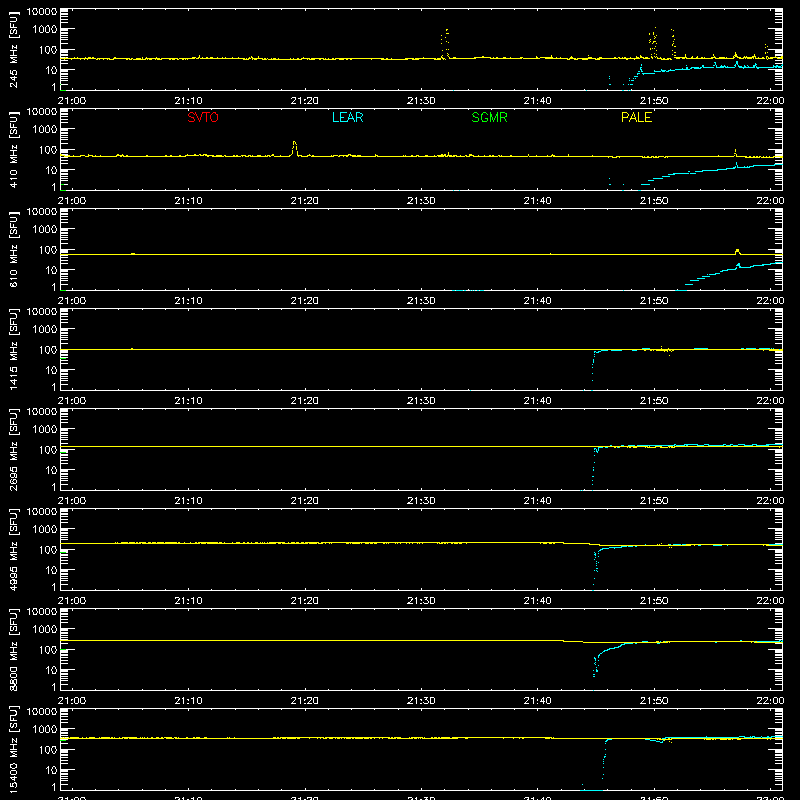This screenshot has width=800, height=800.
Task: Click the 10 y-axis label of the 1415 MHz plot
Action: click(51, 370)
